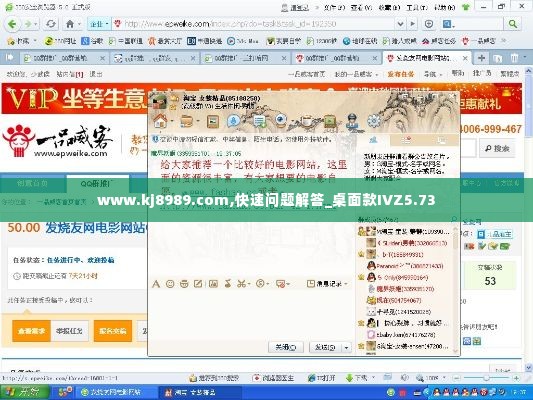Click the 关闭 close button in chat window
The width and height of the screenshot is (533, 400).
(x=286, y=347)
